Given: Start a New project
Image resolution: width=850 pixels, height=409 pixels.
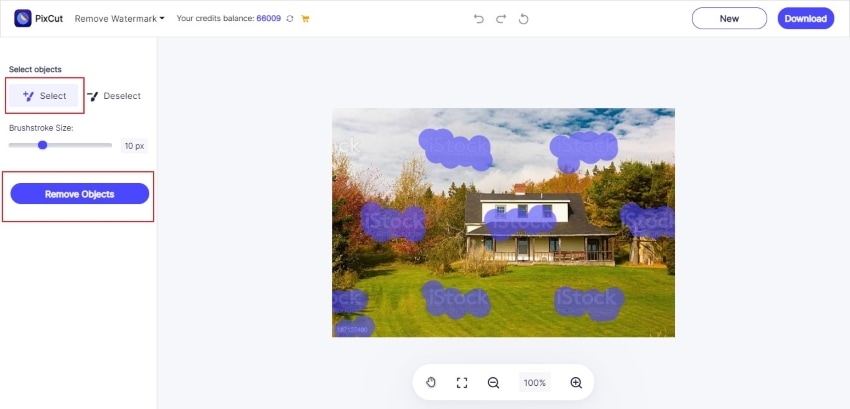Looking at the screenshot, I should point(729,18).
